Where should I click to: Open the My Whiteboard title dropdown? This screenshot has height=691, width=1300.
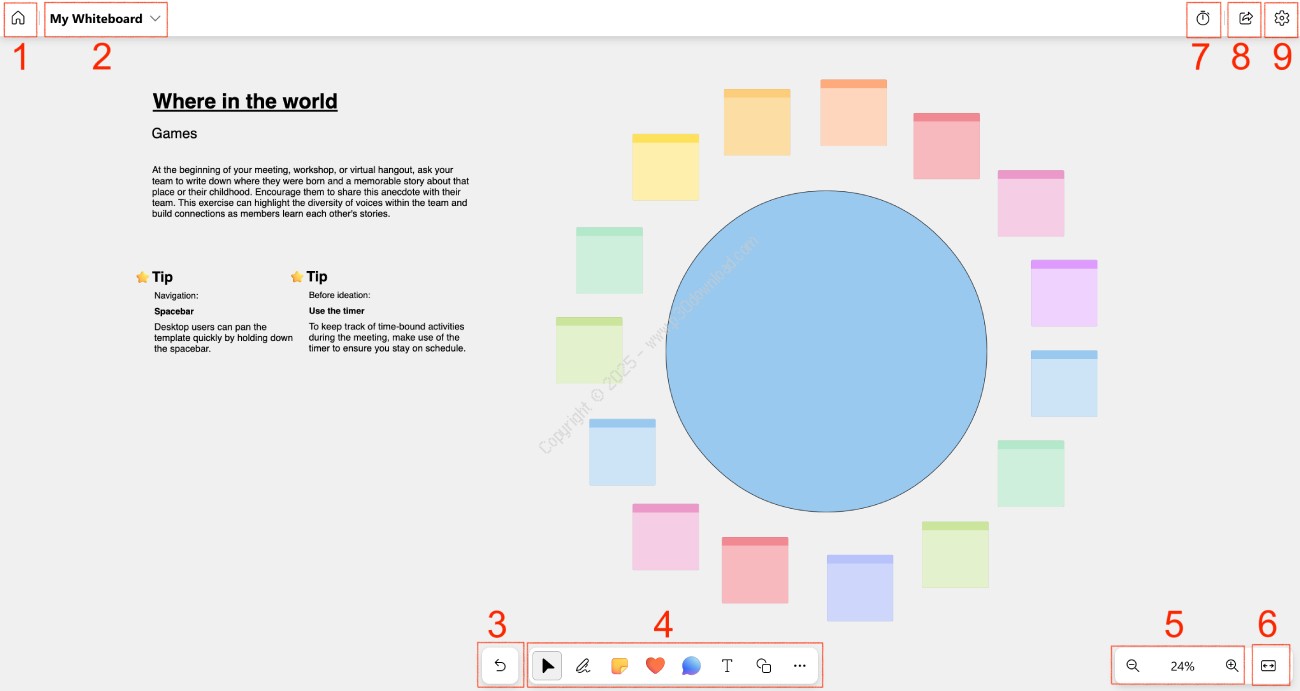(105, 19)
